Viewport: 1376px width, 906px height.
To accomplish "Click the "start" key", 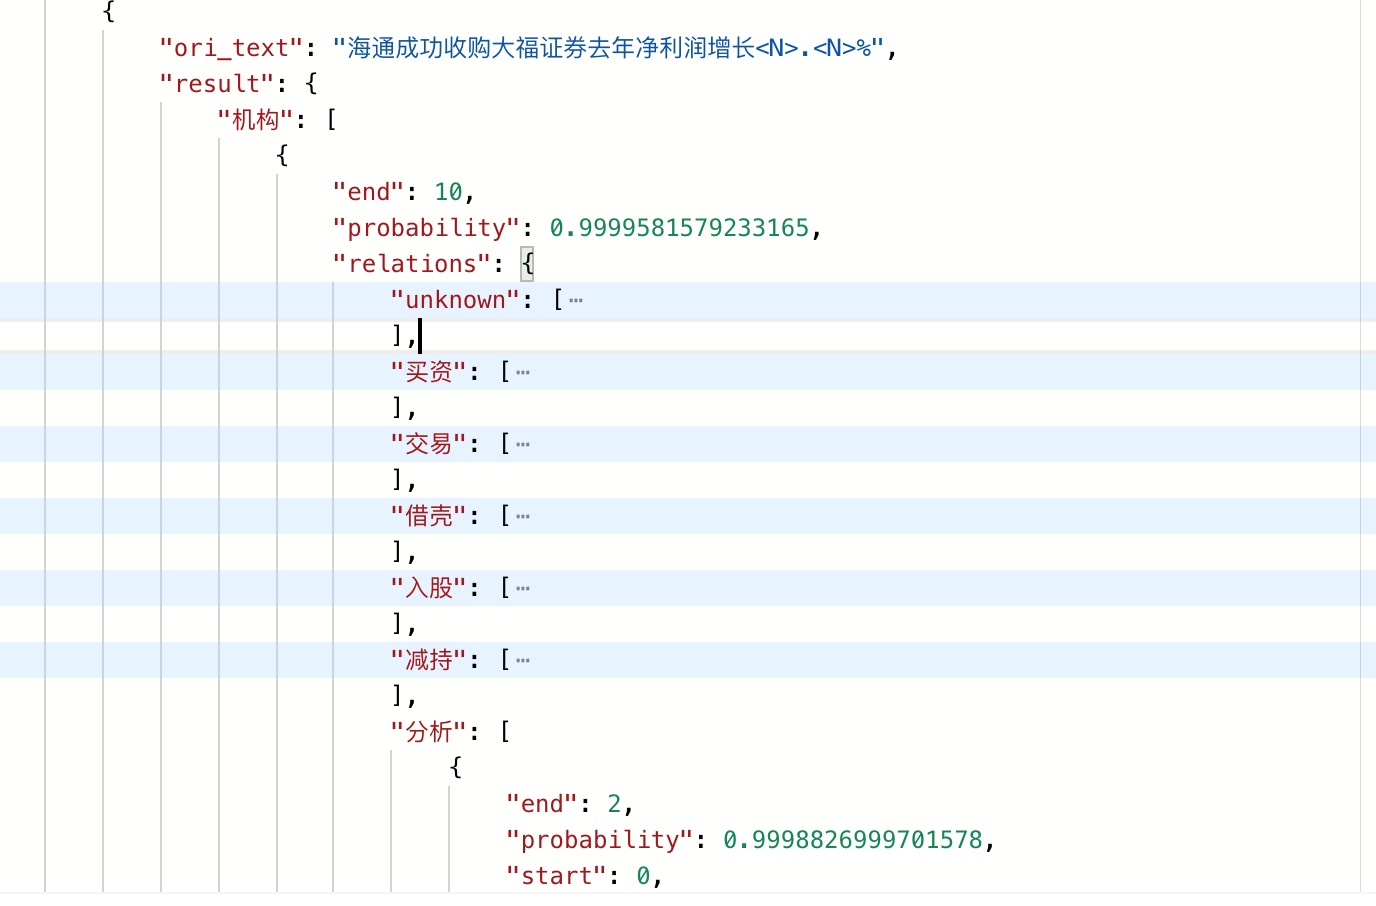I will coord(556,876).
